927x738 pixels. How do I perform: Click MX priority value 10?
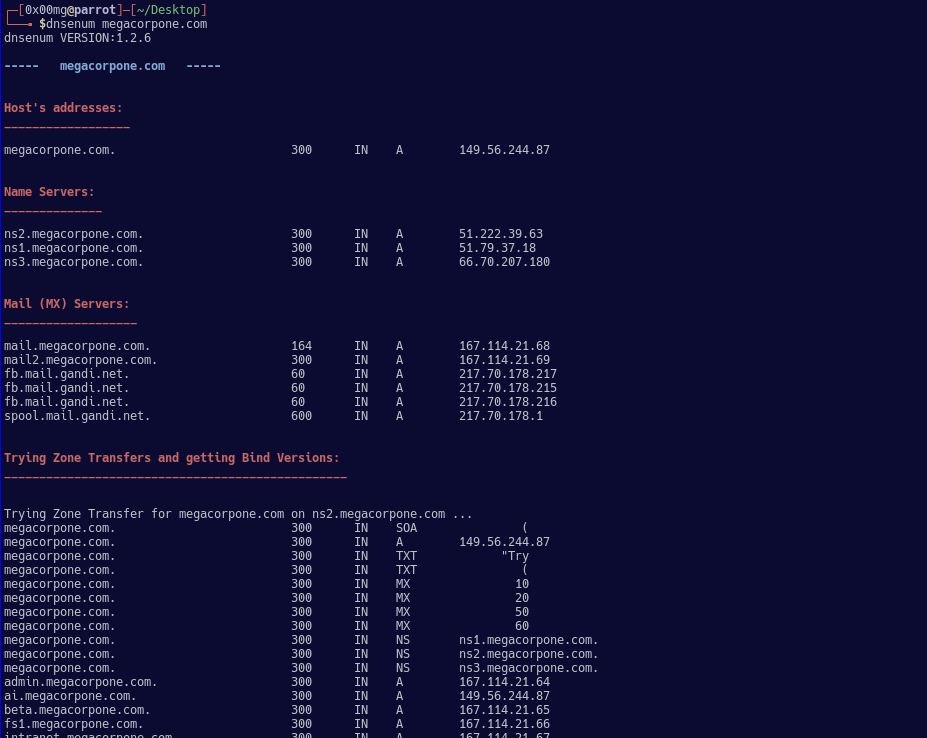point(522,584)
